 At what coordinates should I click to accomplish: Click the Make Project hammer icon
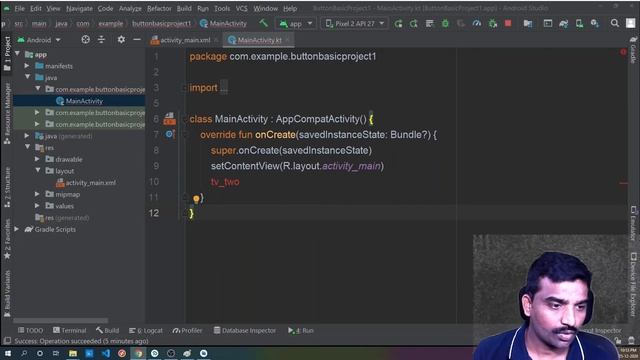click(264, 23)
